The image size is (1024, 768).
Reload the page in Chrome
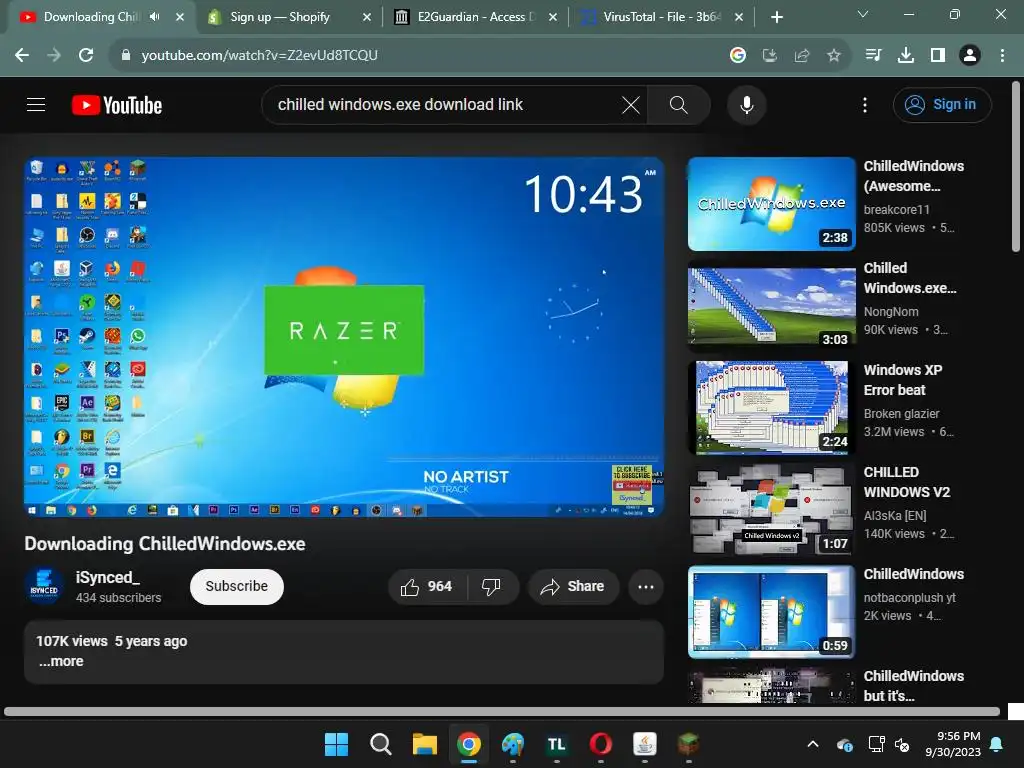tap(86, 56)
